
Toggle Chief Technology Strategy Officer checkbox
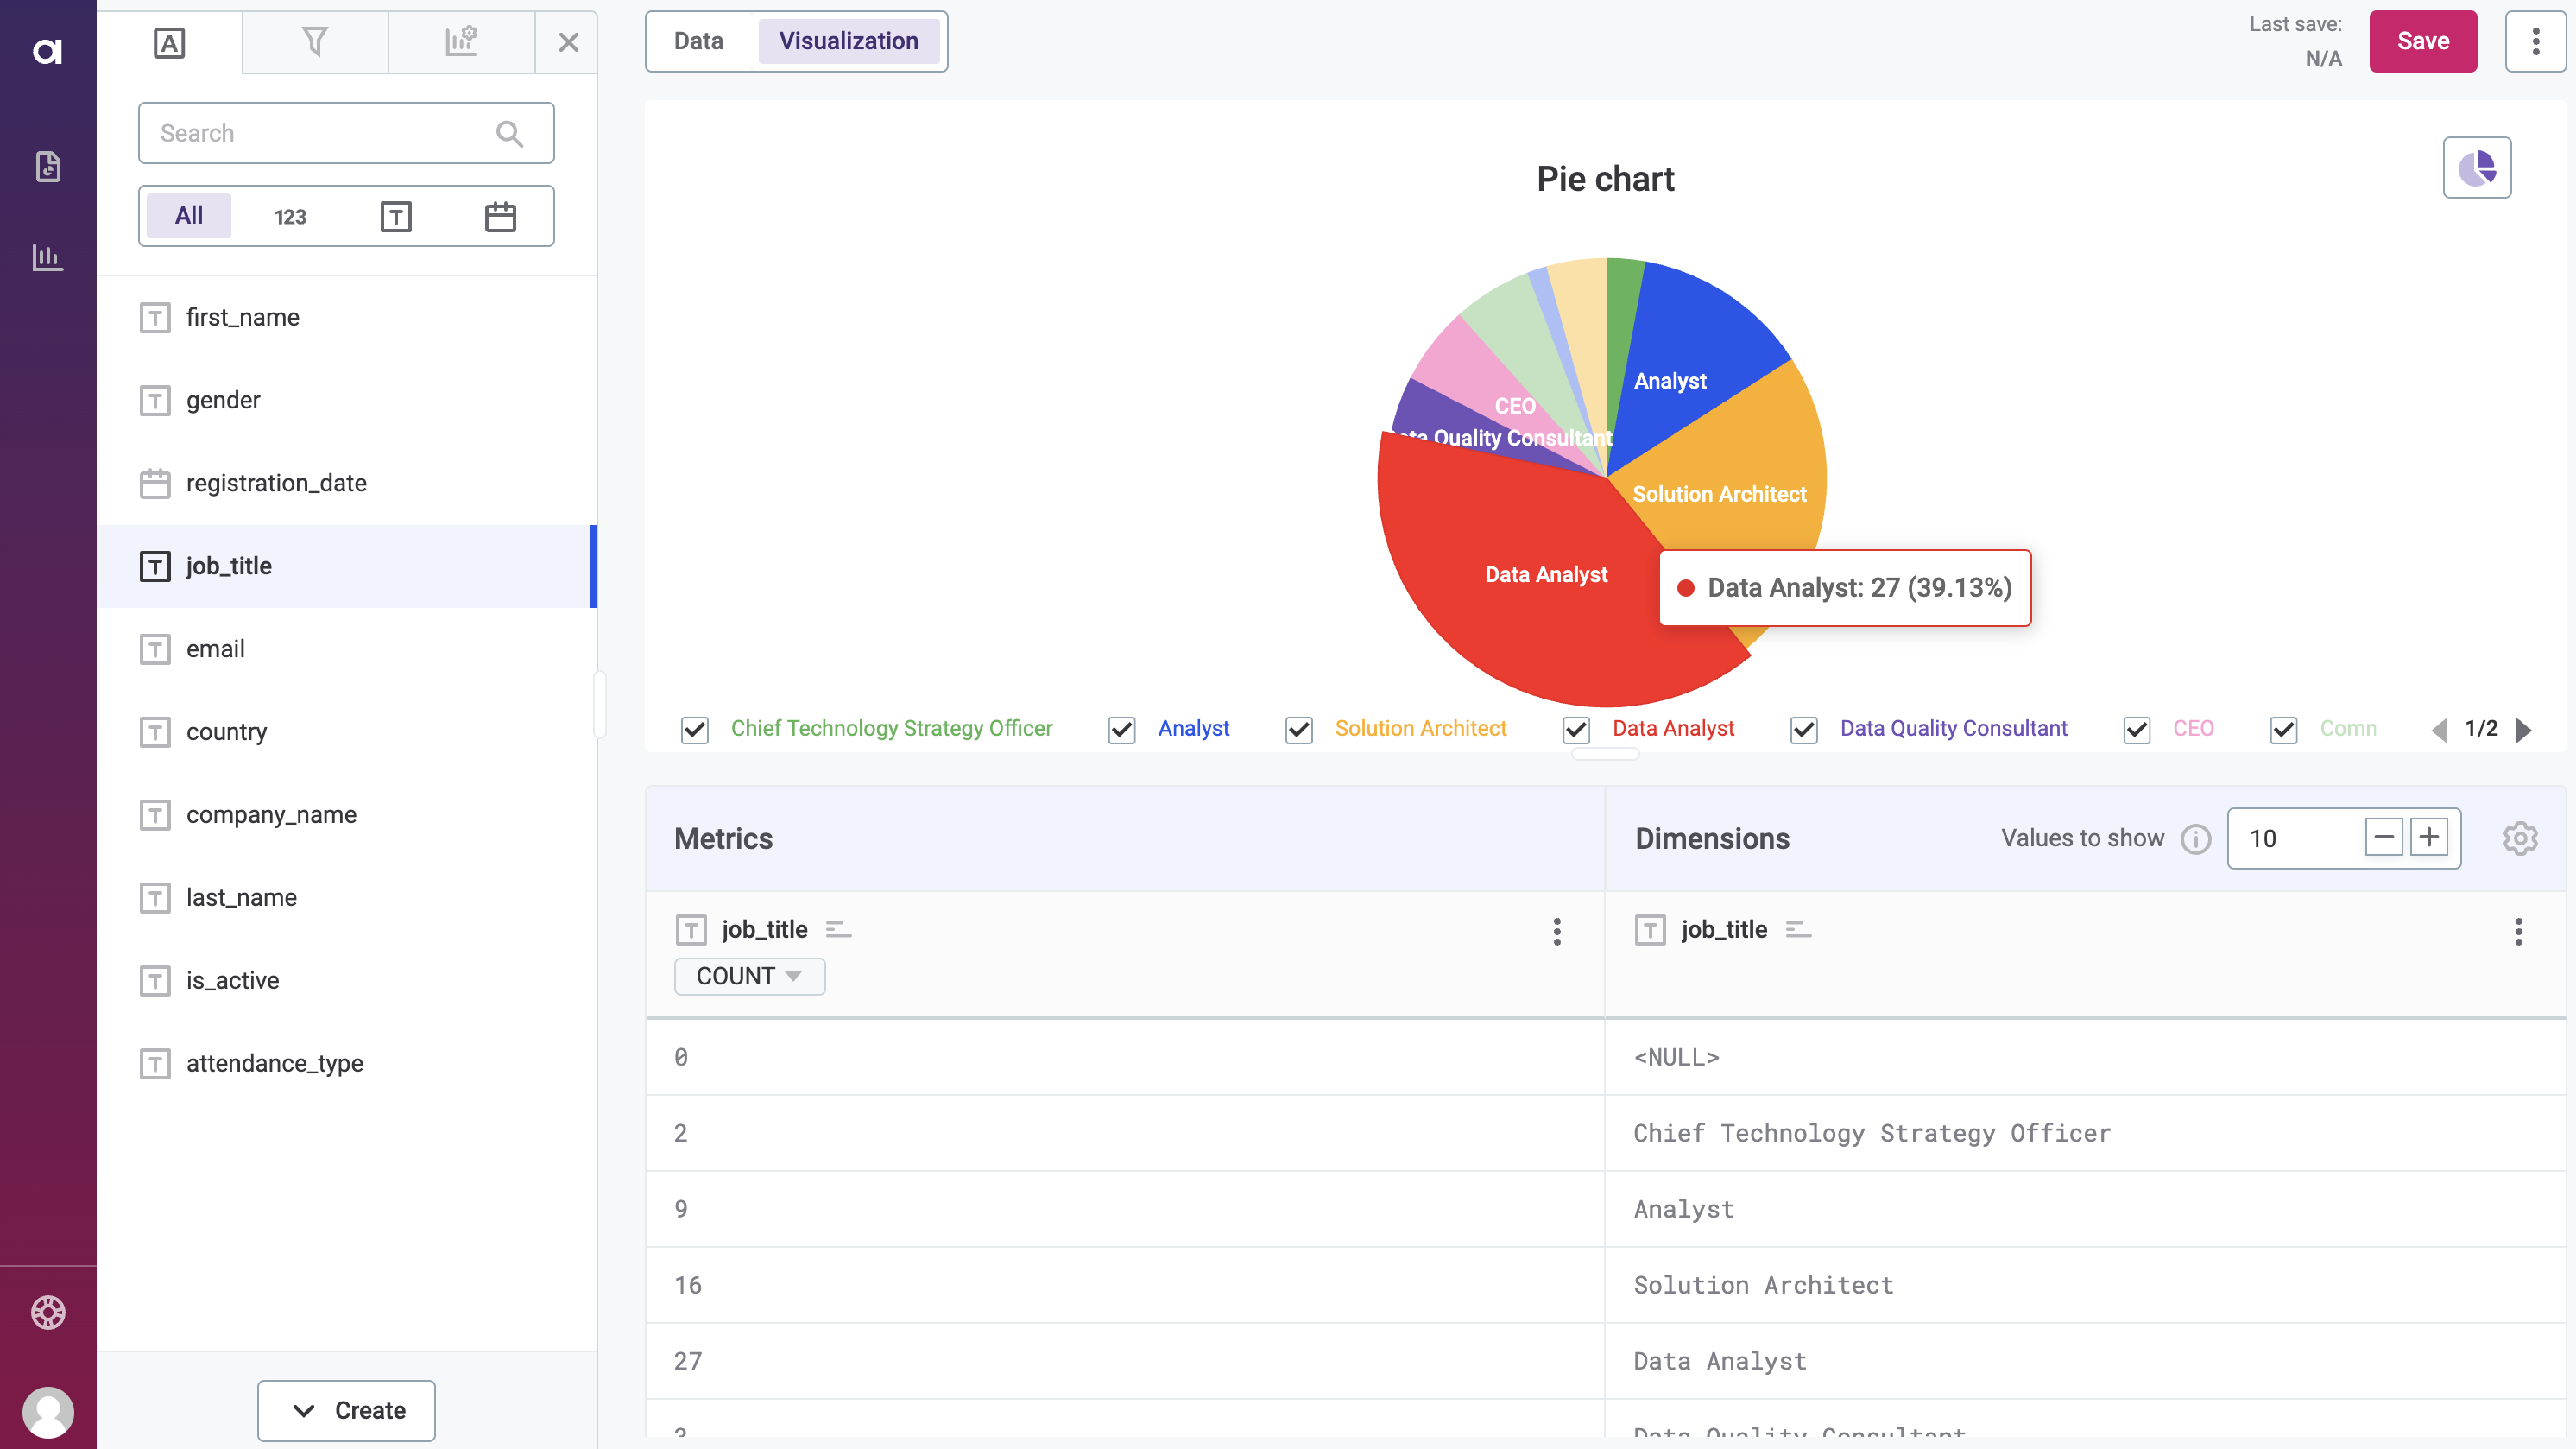tap(693, 727)
